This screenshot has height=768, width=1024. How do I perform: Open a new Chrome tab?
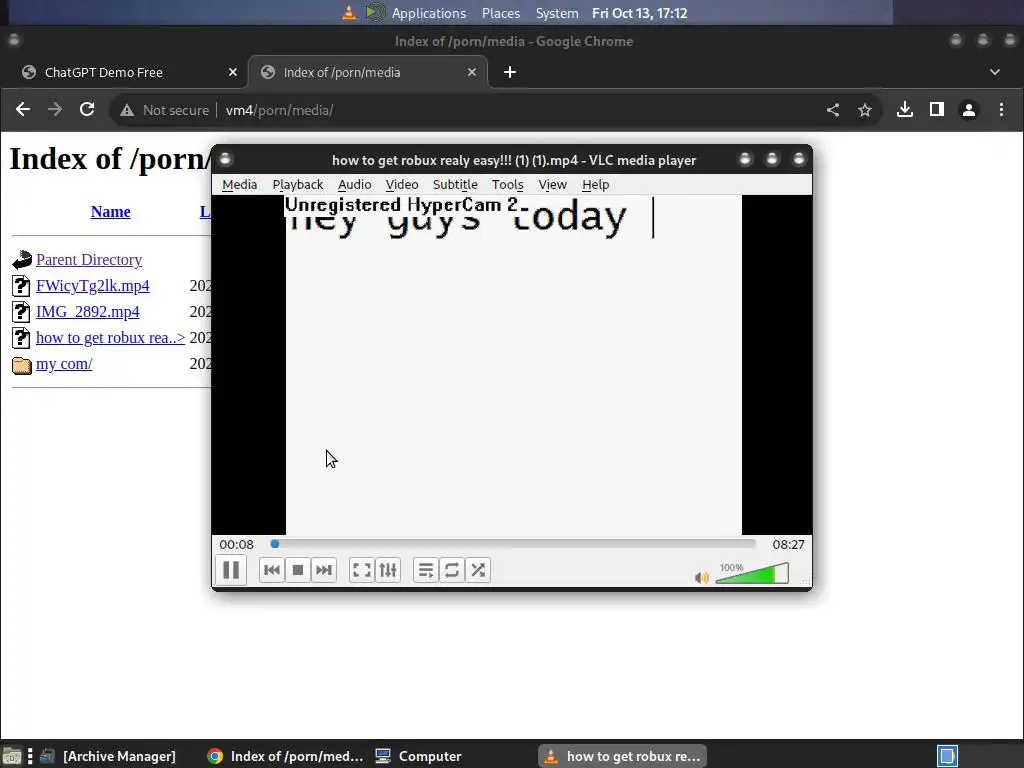[510, 72]
